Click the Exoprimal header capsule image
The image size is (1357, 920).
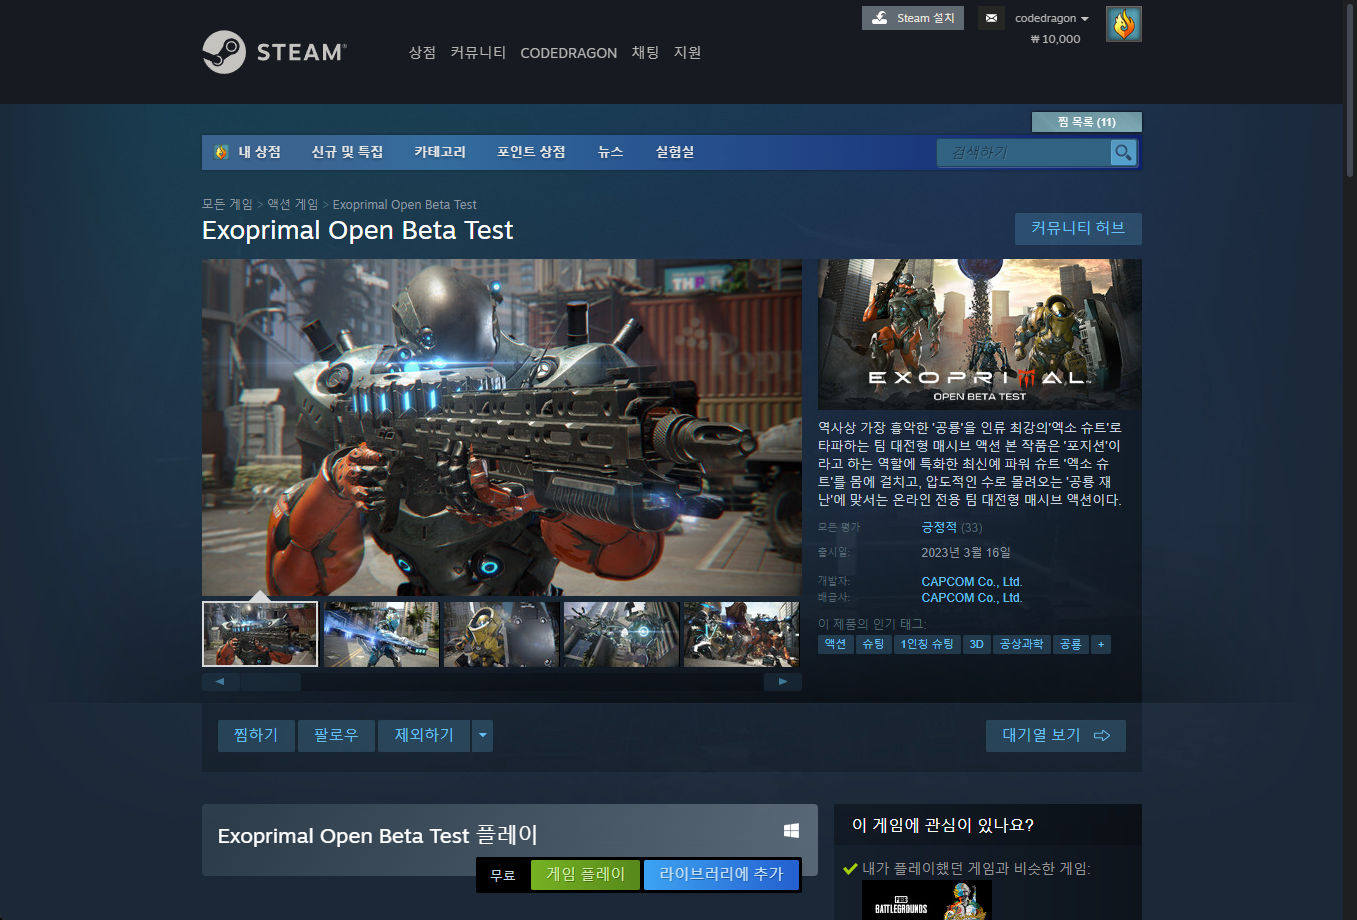[980, 334]
